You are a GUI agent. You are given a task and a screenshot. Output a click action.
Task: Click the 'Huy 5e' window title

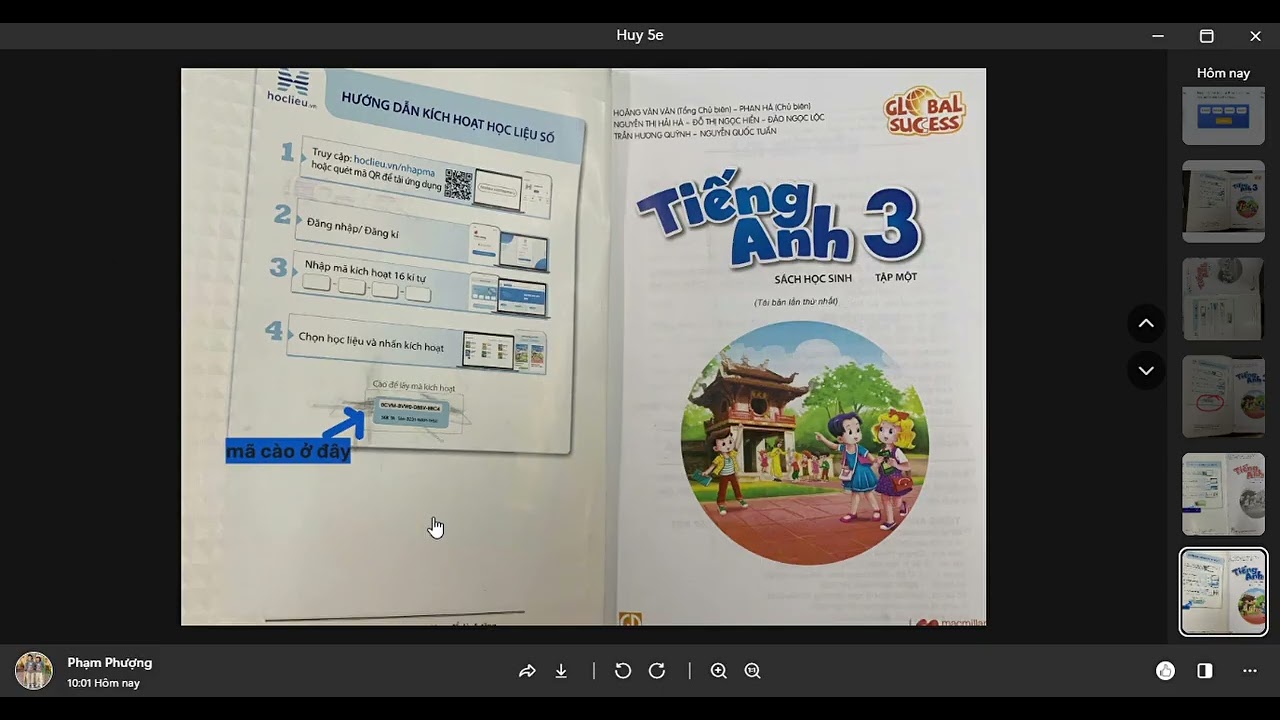click(x=640, y=35)
